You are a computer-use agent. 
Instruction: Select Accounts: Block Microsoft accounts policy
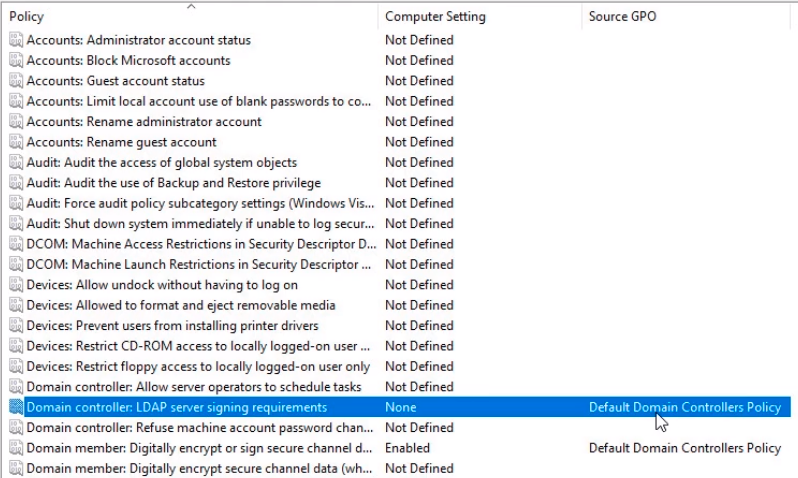(128, 61)
